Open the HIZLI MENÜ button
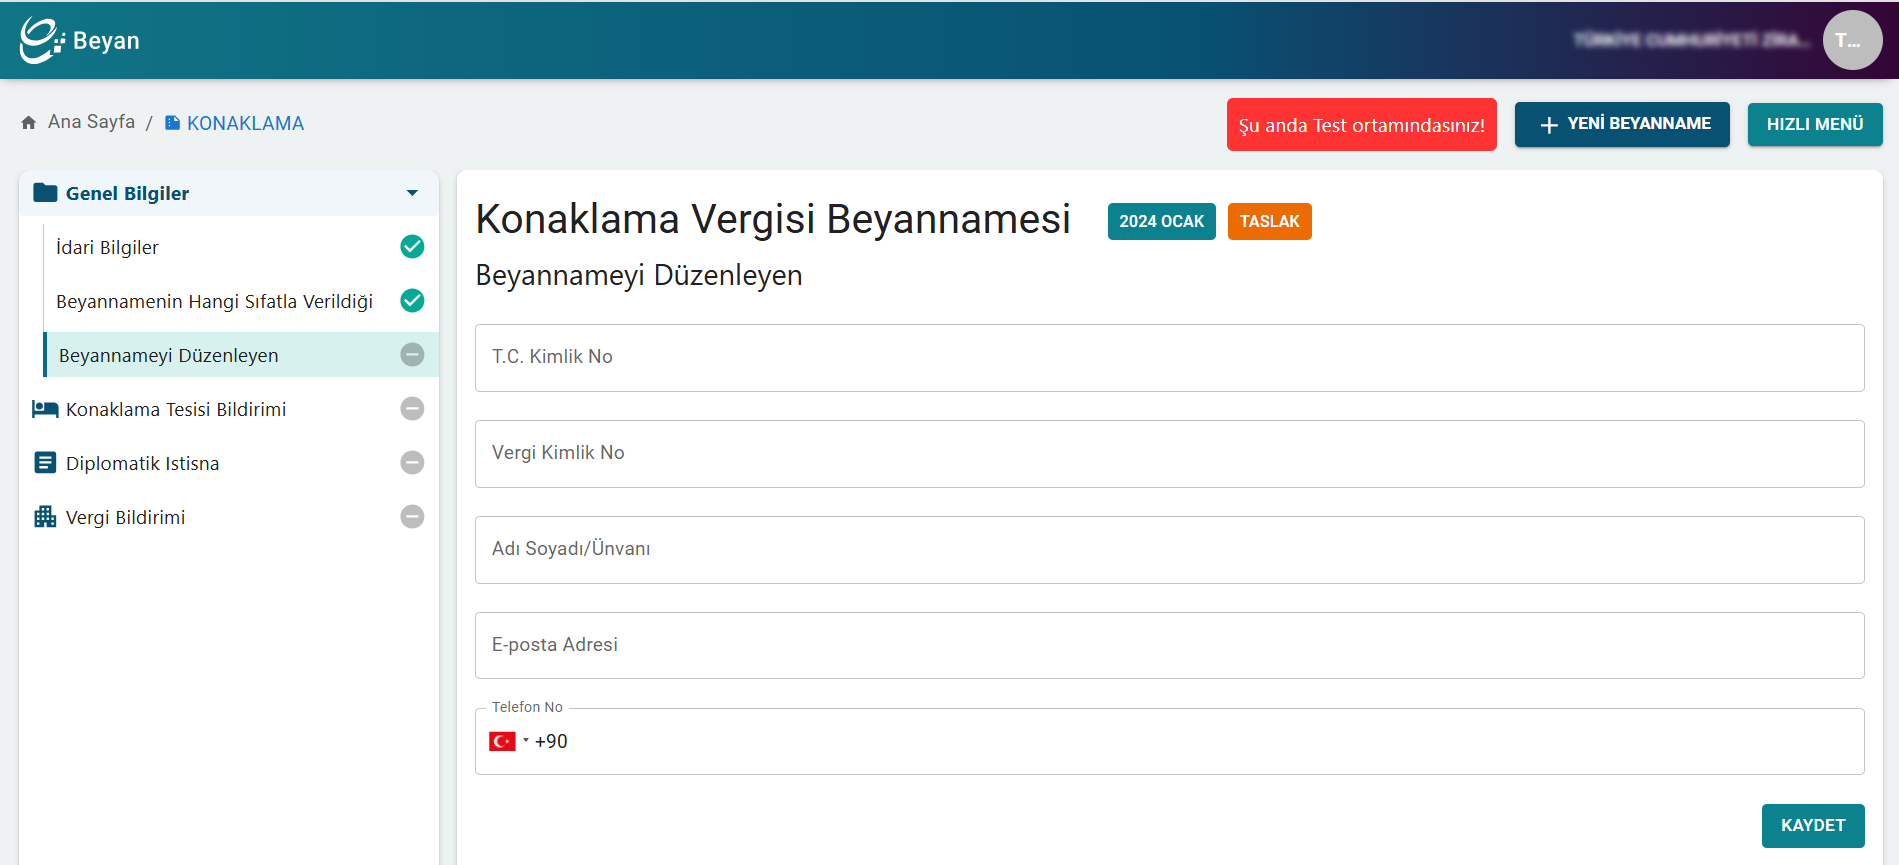The image size is (1899, 865). pyautogui.click(x=1815, y=124)
